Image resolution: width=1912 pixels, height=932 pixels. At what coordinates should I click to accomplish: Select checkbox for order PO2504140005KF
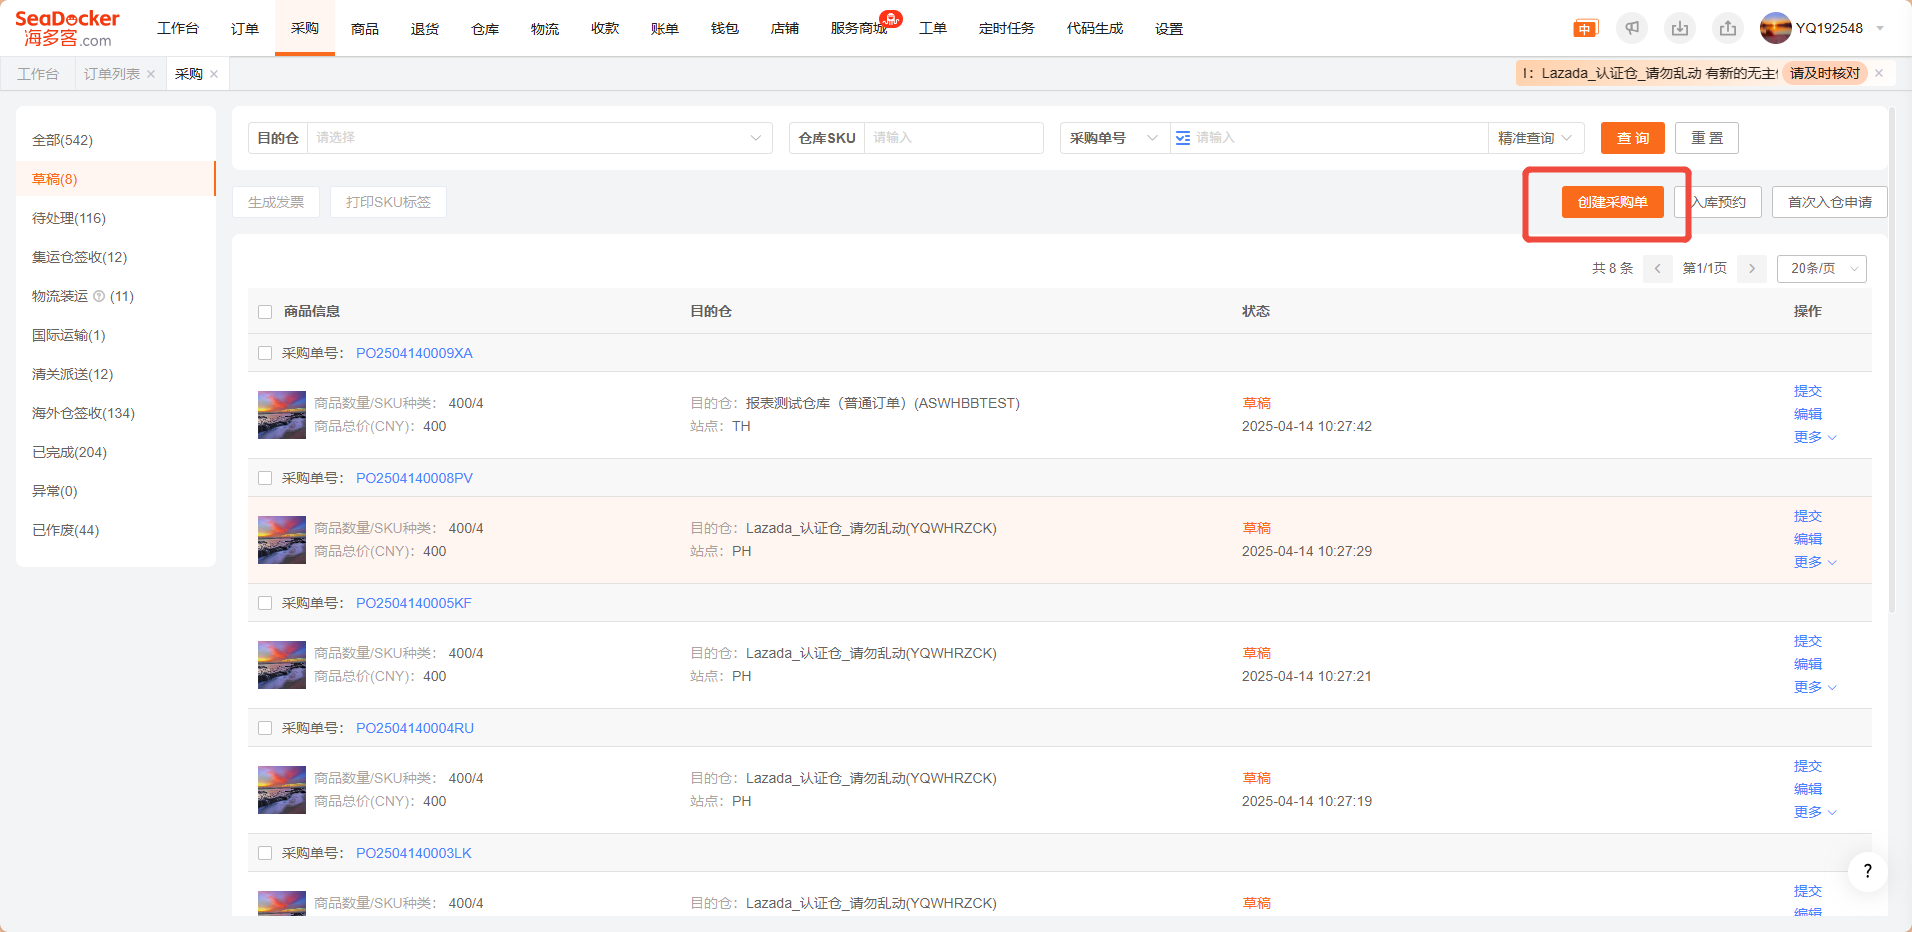pos(265,603)
